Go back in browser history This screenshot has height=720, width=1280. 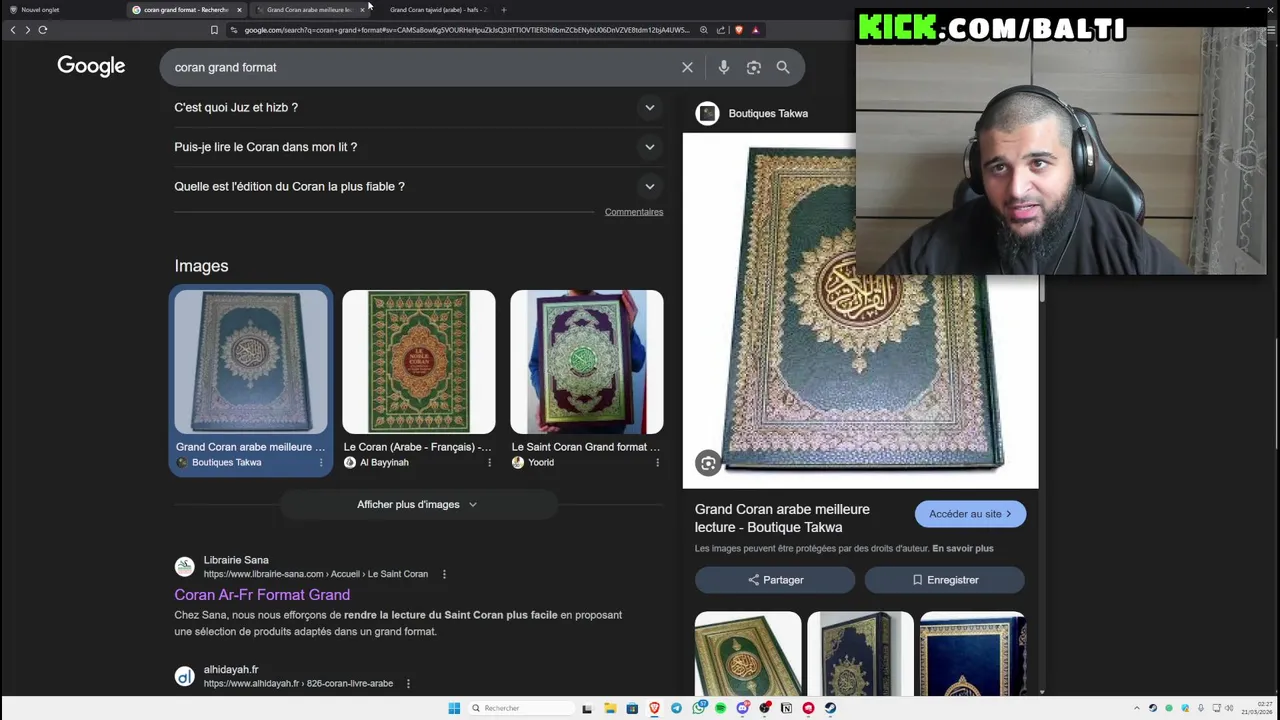point(13,30)
